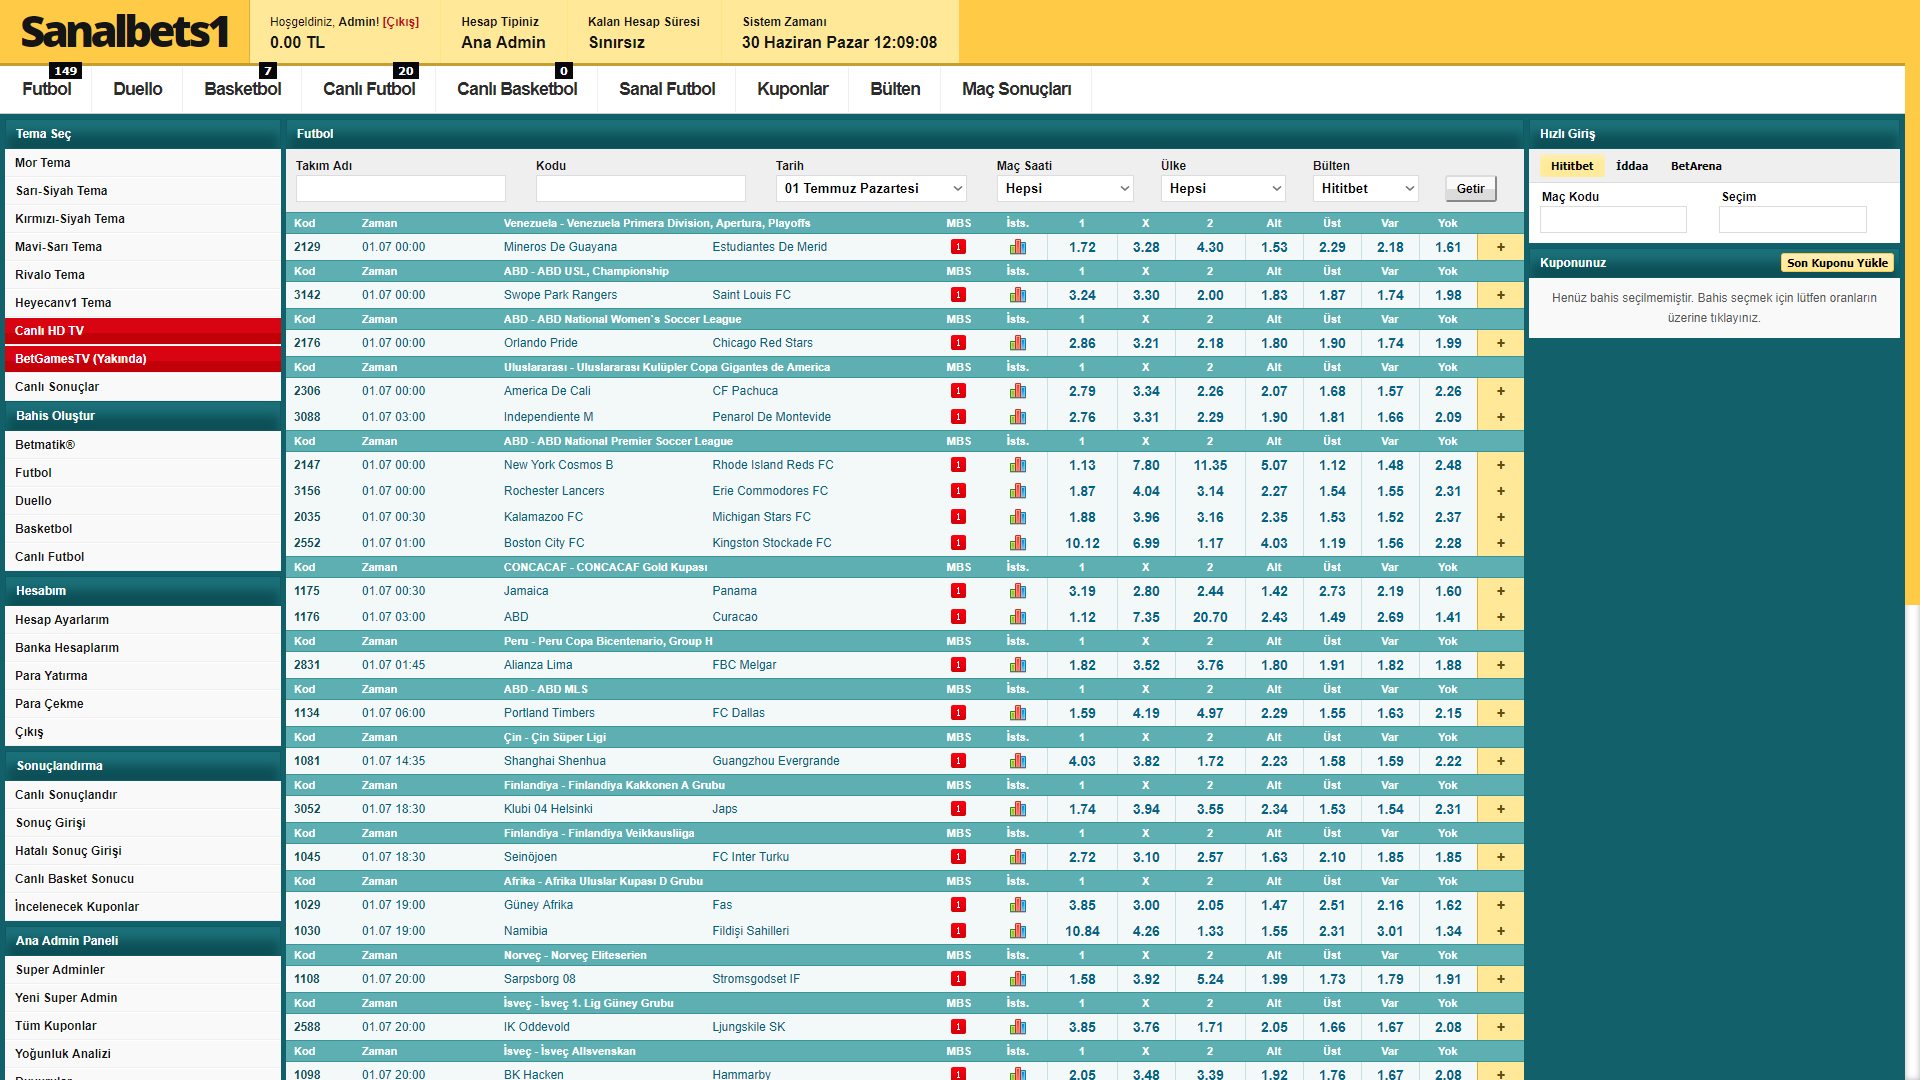Image resolution: width=1920 pixels, height=1080 pixels.
Task: Click the Çıkış logout link in header
Action: point(401,21)
